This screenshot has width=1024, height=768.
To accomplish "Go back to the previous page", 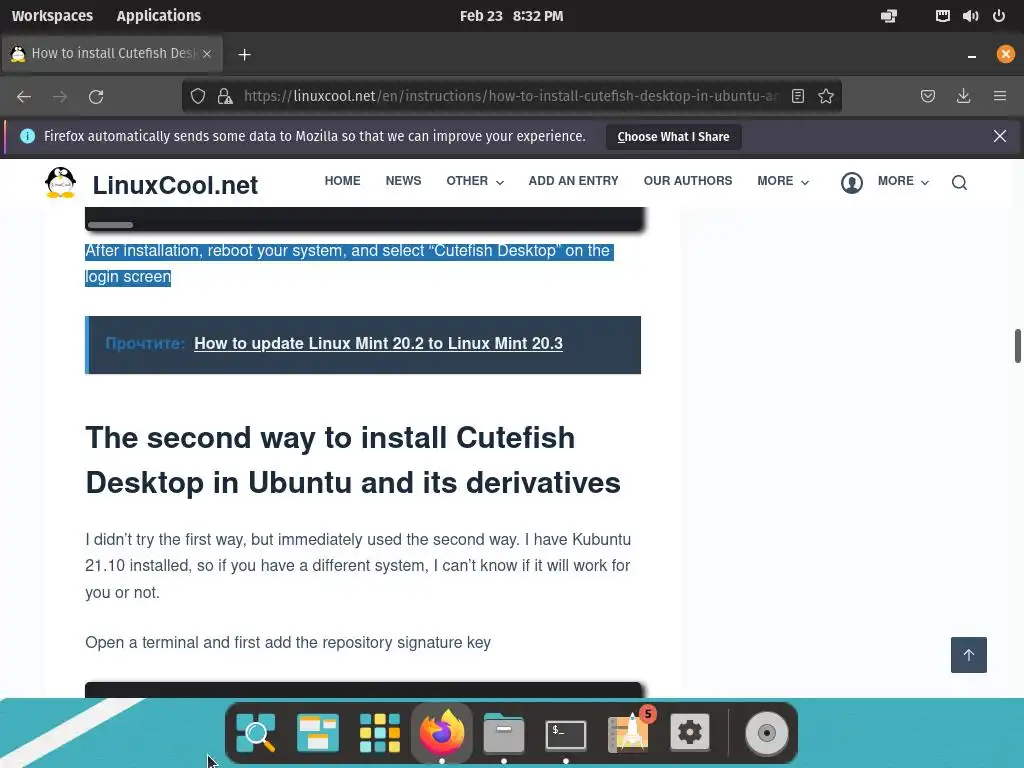I will coord(24,97).
